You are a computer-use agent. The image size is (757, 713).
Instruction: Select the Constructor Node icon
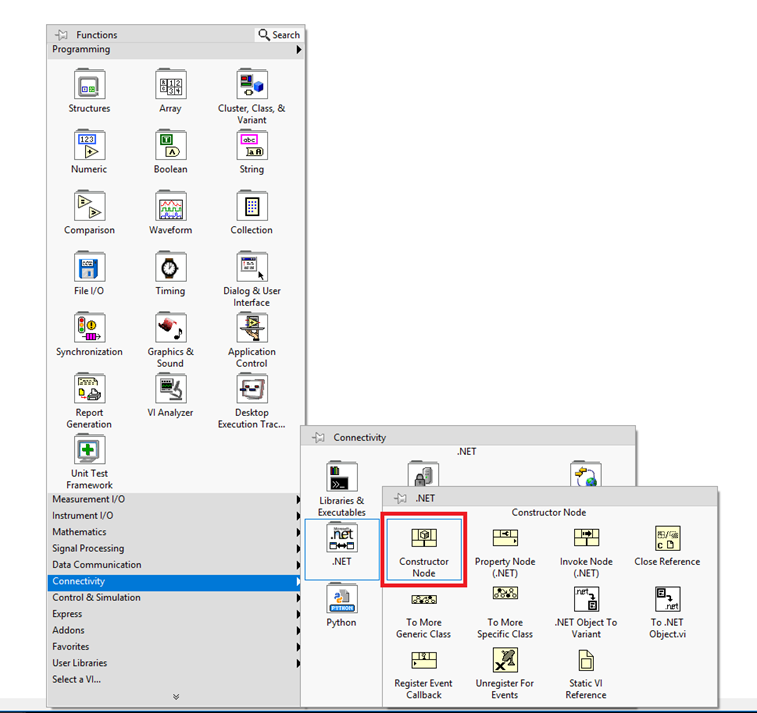pyautogui.click(x=423, y=538)
